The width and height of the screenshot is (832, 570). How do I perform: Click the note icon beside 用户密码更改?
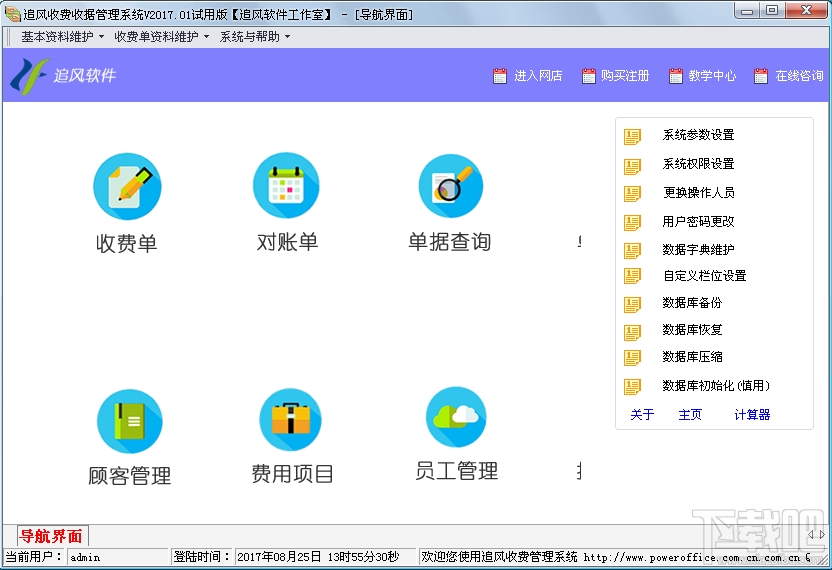[632, 222]
